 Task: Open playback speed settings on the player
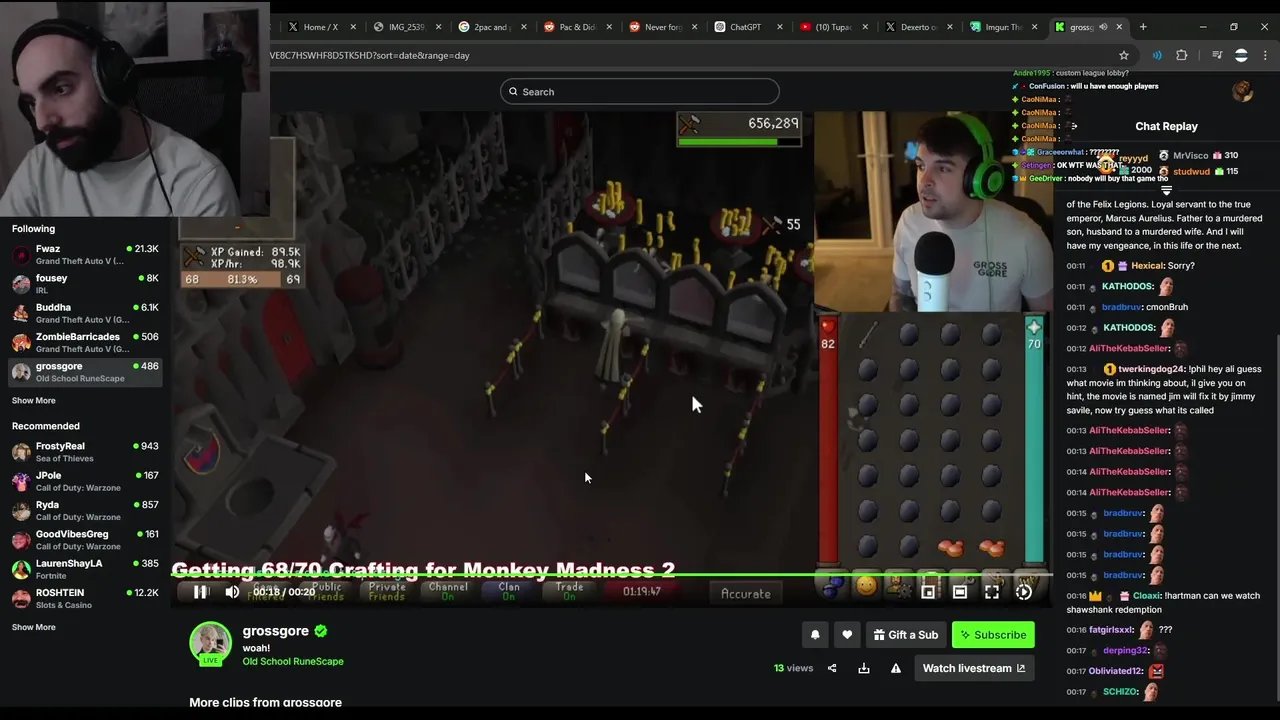tap(1023, 592)
